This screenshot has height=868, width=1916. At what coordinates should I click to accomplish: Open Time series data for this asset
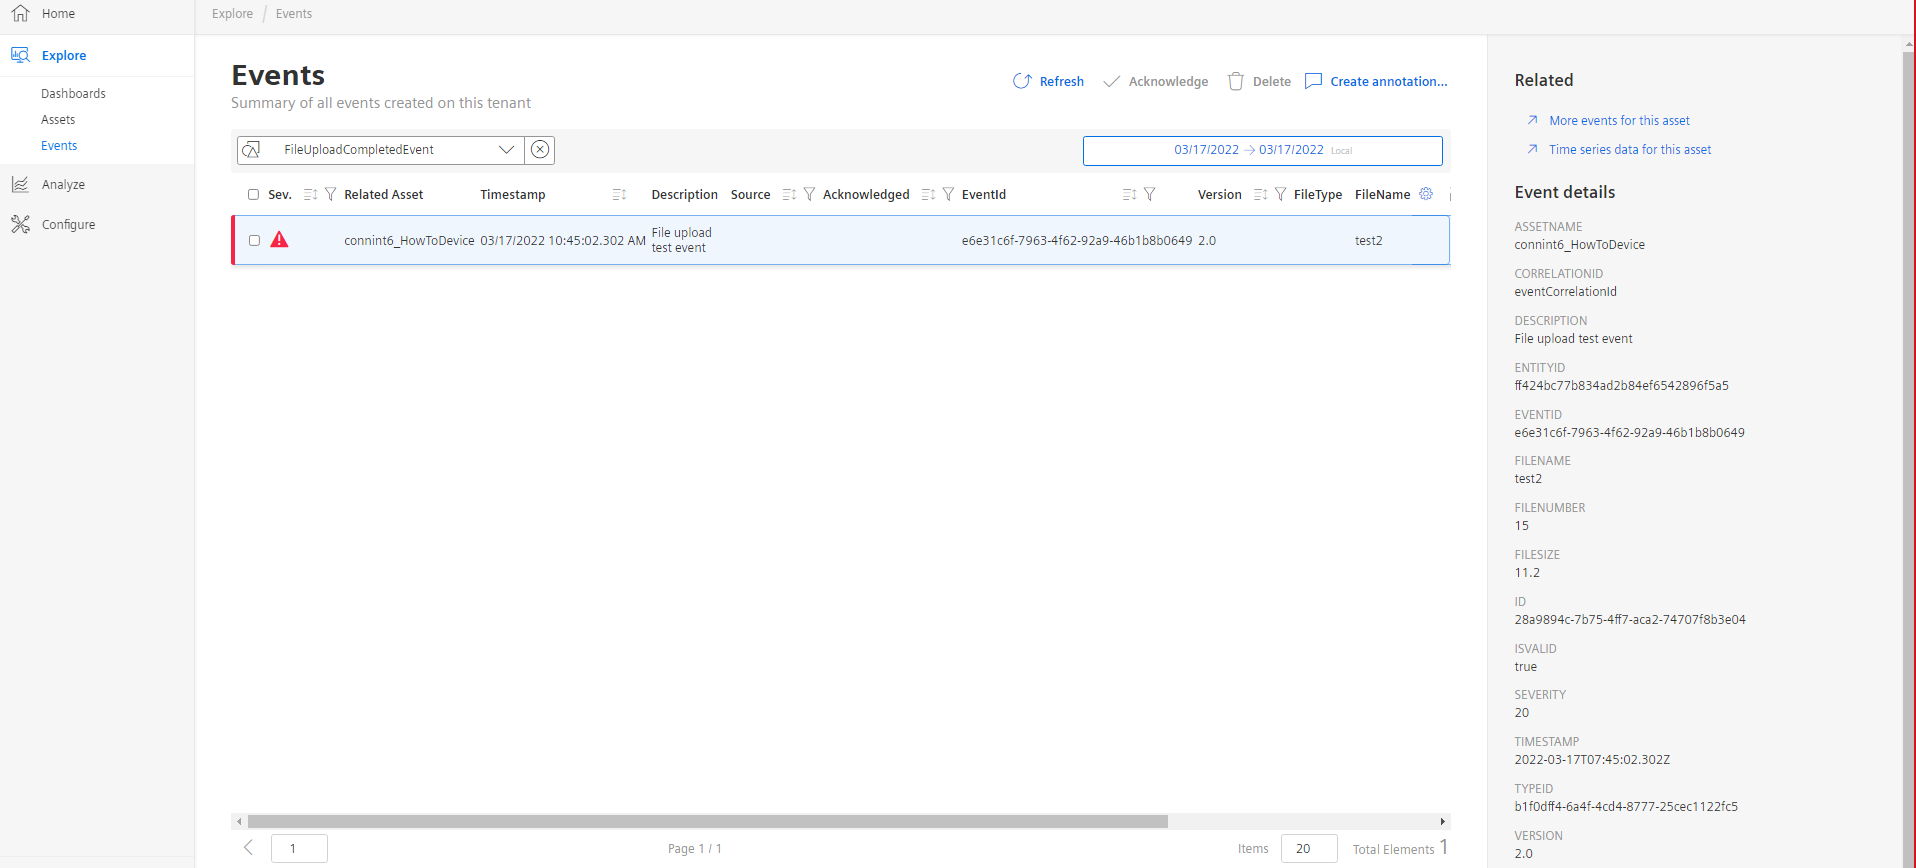[x=1630, y=150]
